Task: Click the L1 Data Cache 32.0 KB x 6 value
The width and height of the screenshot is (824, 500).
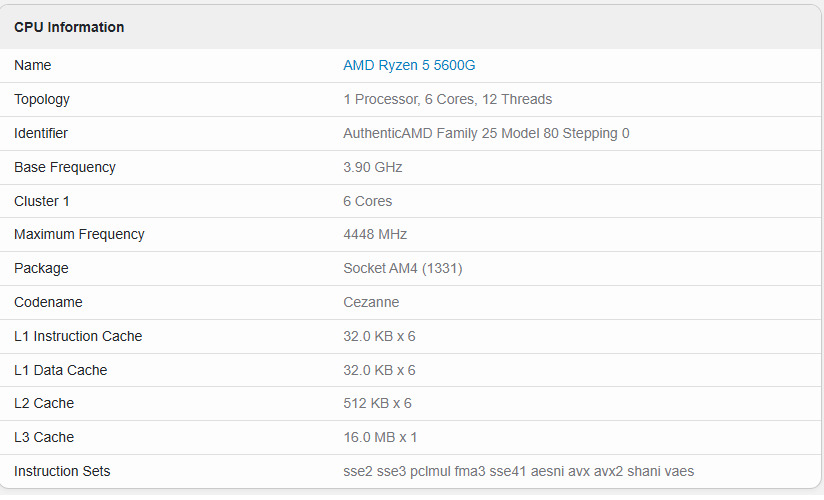Action: click(x=379, y=371)
